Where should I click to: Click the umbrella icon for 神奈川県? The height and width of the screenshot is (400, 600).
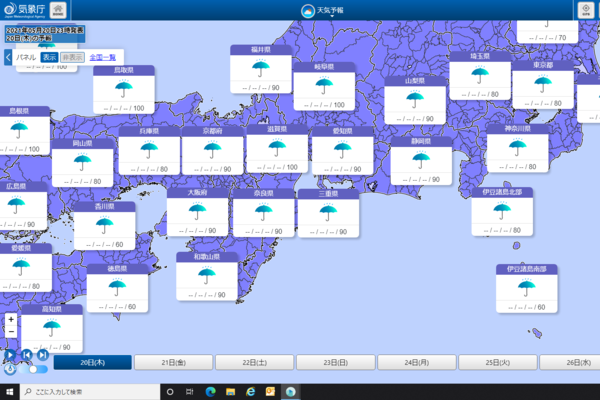click(x=517, y=147)
